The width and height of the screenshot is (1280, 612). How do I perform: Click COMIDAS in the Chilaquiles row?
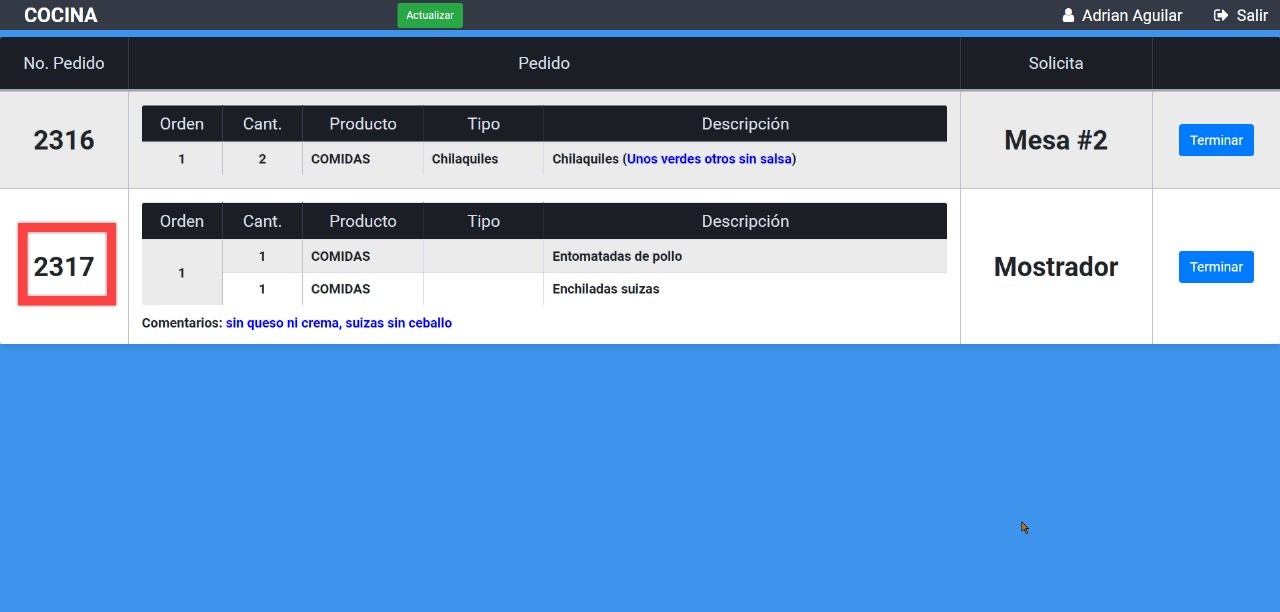341,159
